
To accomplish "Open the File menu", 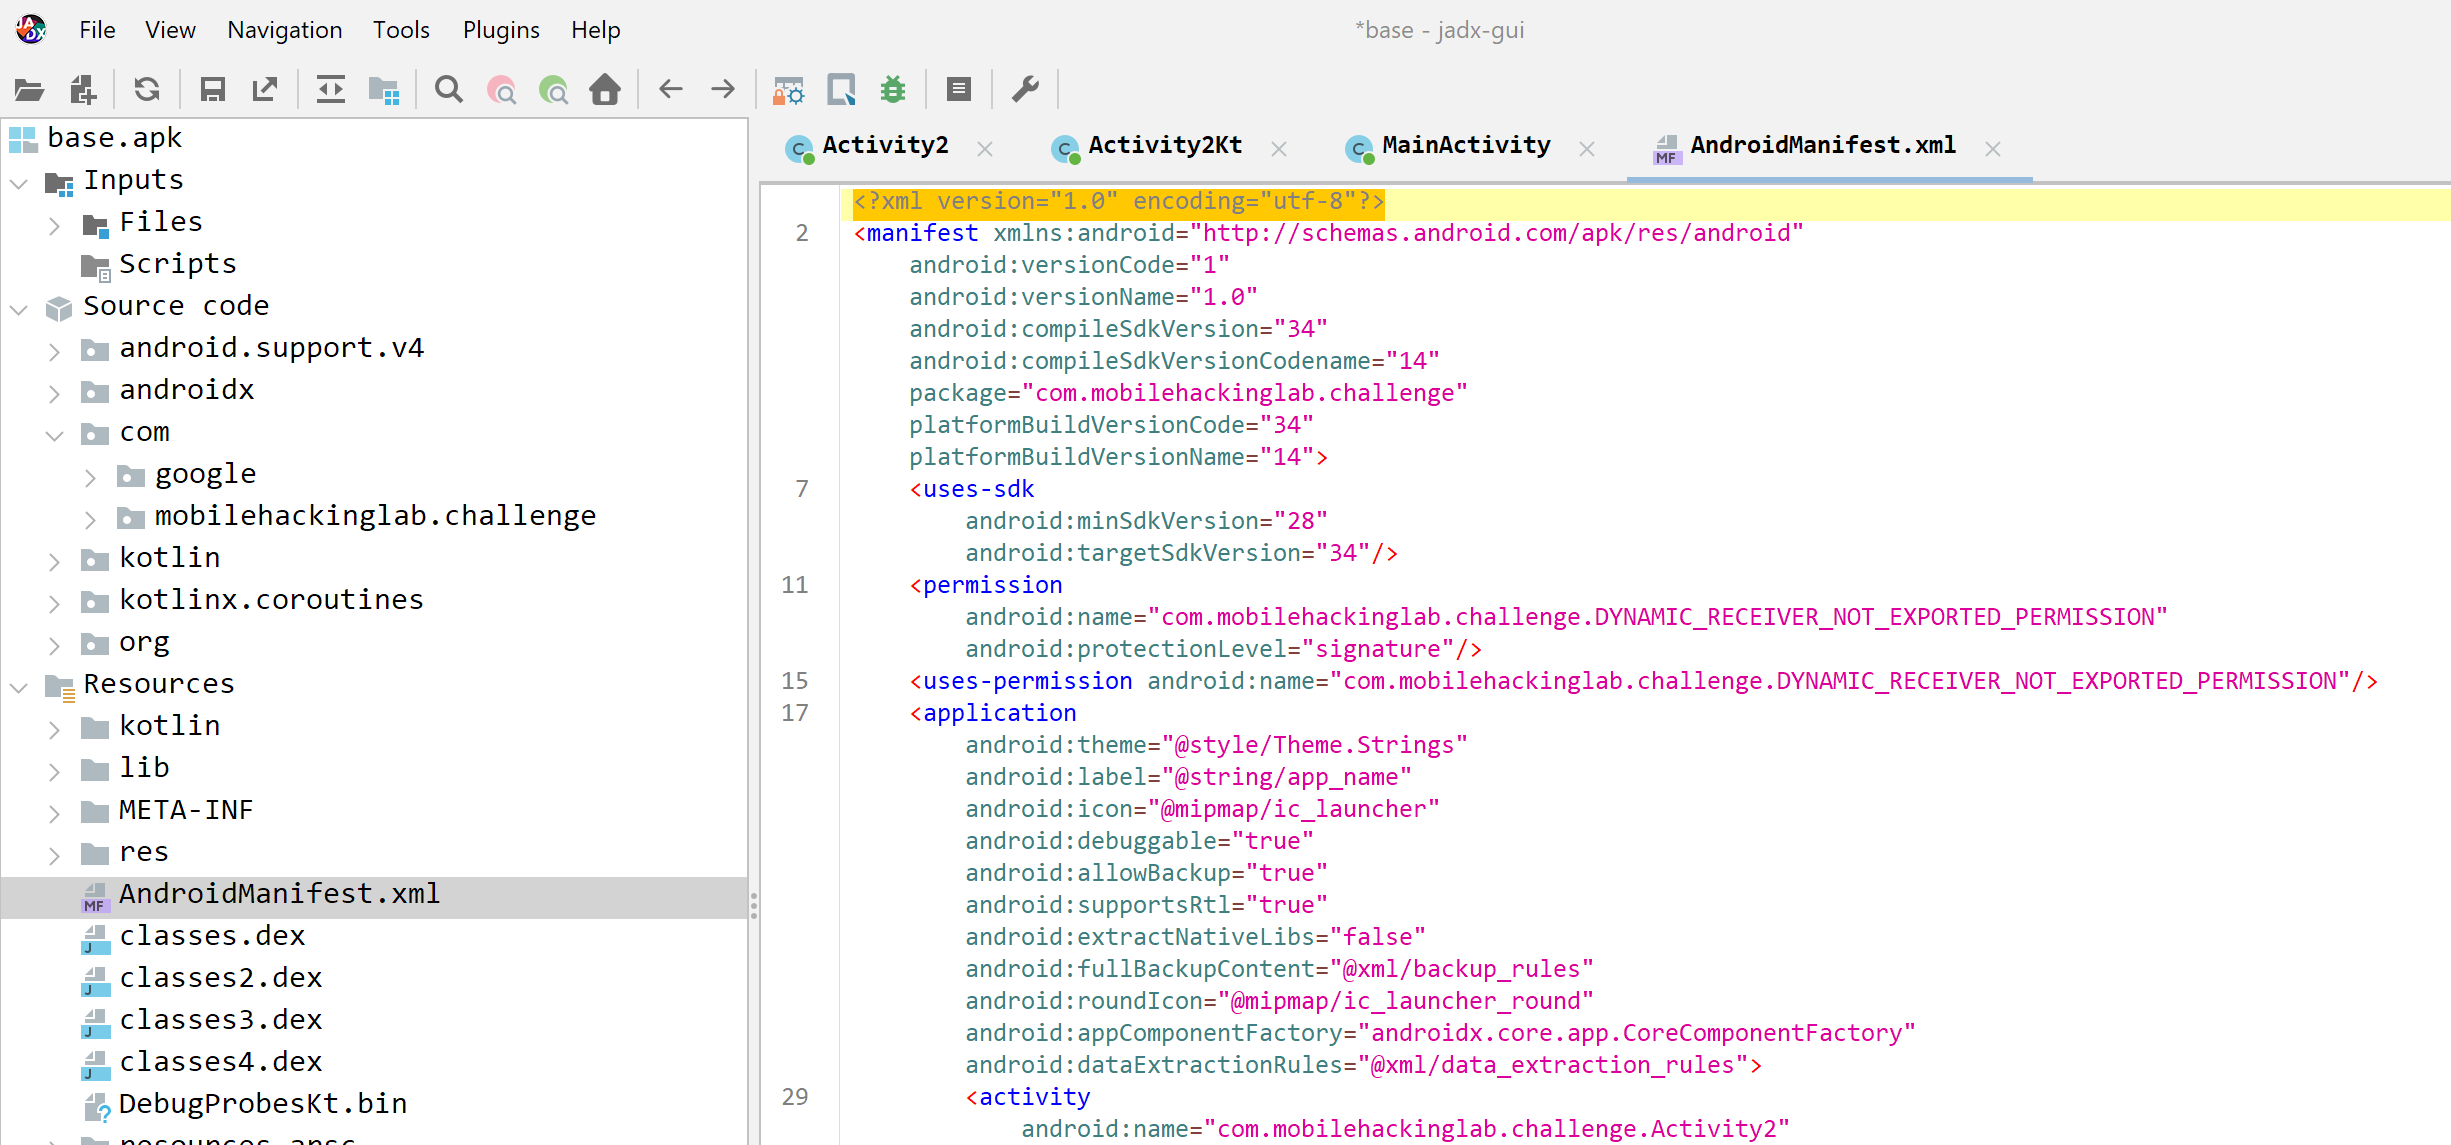I will pyautogui.click(x=97, y=30).
